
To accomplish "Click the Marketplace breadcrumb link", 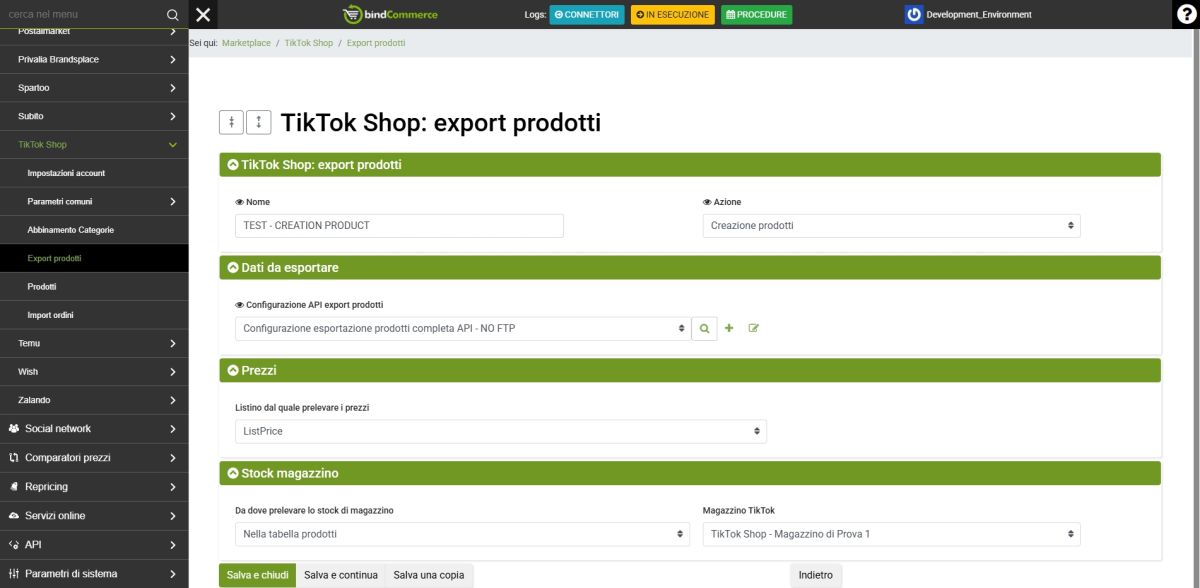I will (x=246, y=43).
